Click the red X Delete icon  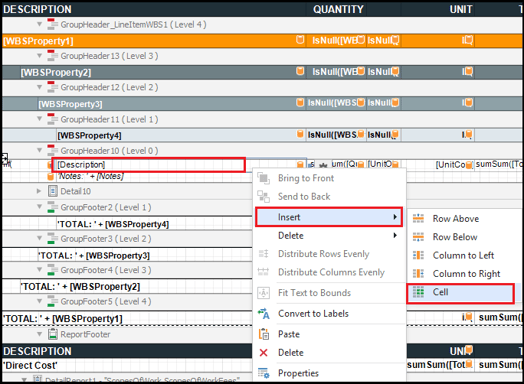coord(263,353)
